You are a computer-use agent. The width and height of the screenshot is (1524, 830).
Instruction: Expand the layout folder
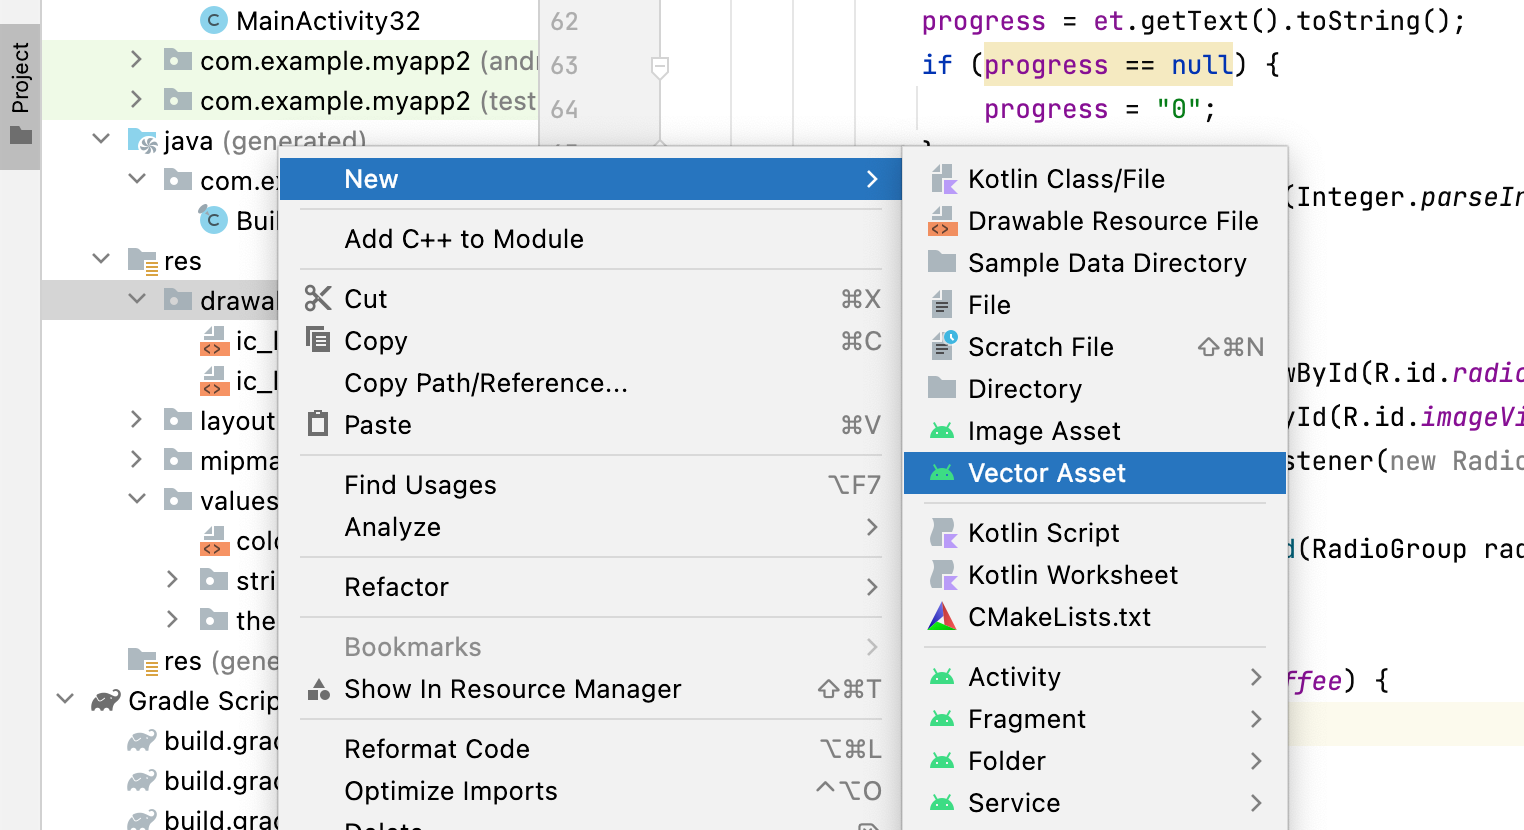137,419
